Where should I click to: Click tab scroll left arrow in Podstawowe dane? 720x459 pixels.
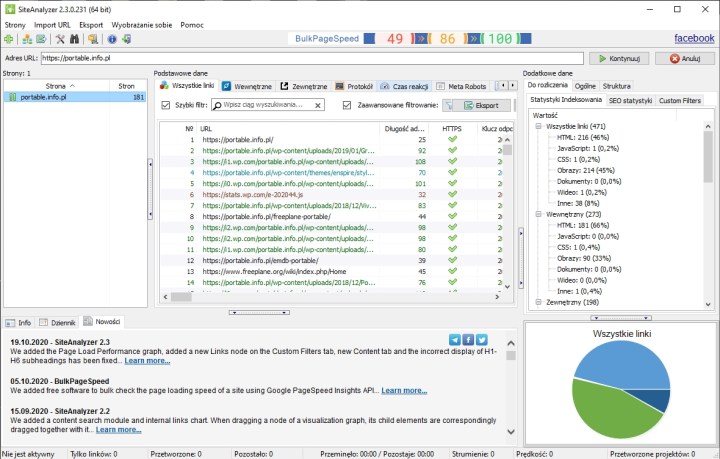(503, 85)
